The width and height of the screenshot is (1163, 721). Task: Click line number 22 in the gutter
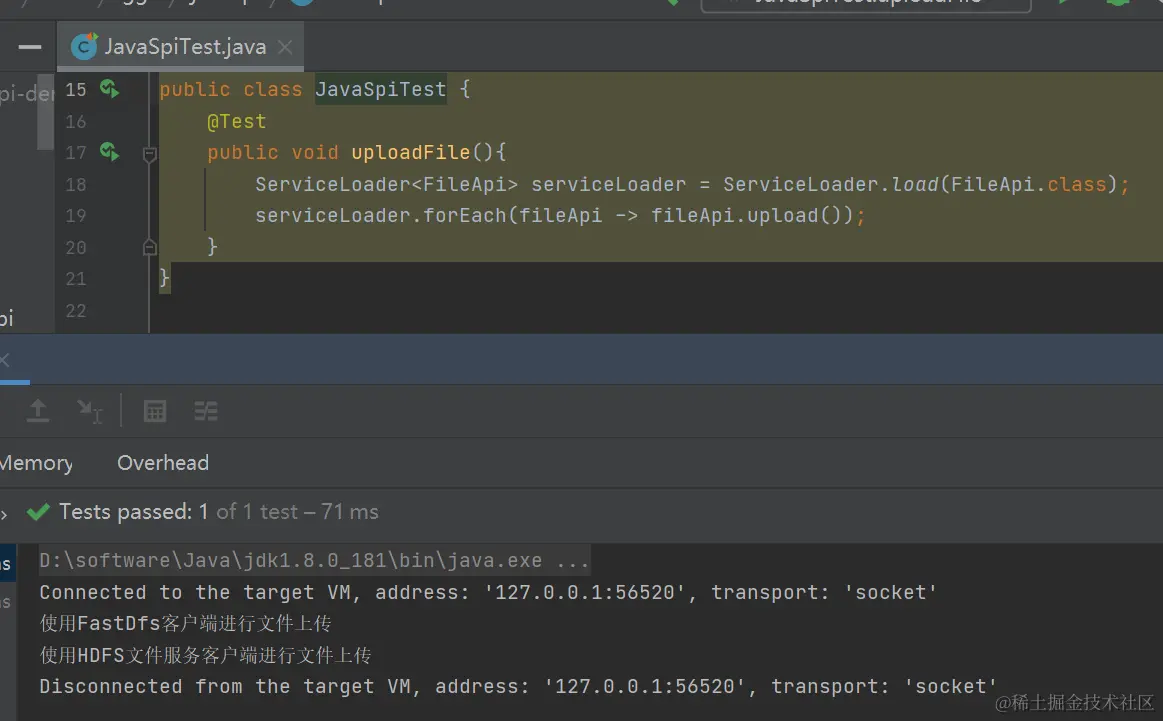click(76, 311)
